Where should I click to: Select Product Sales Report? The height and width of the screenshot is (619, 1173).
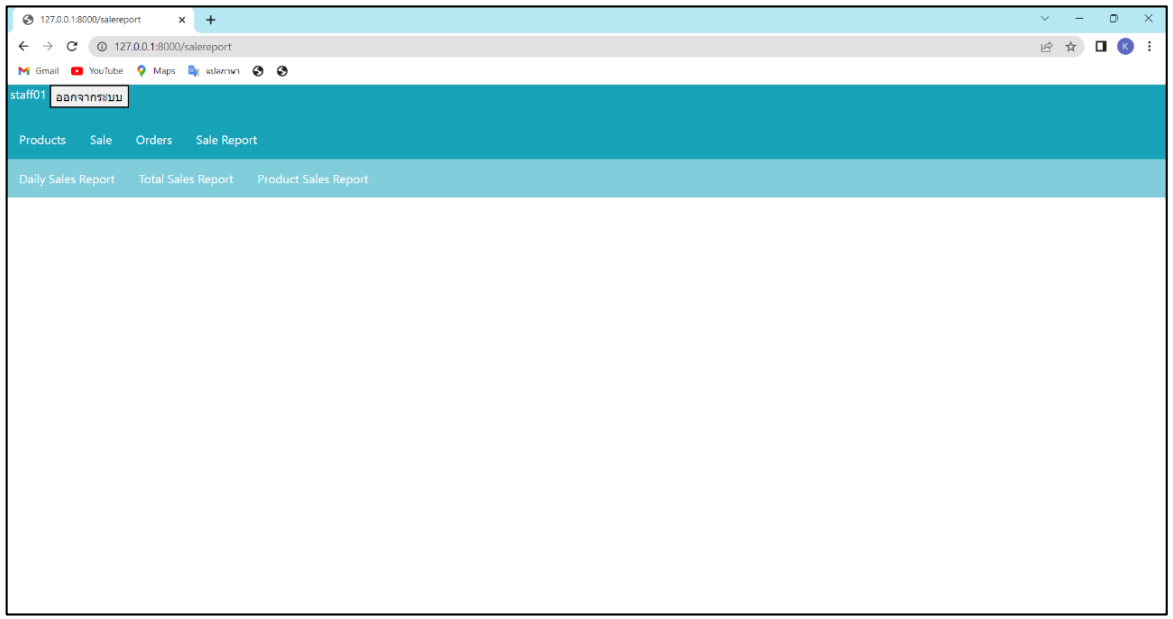click(312, 179)
